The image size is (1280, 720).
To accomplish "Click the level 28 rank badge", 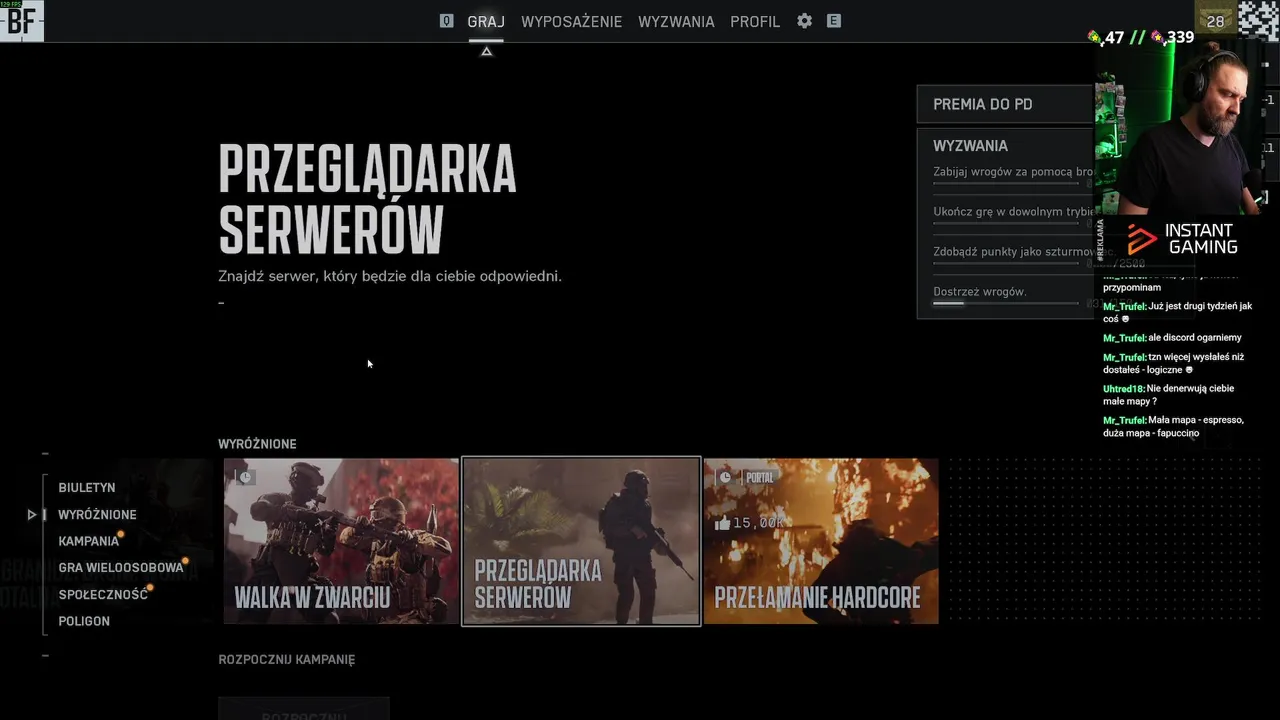I will [x=1215, y=21].
